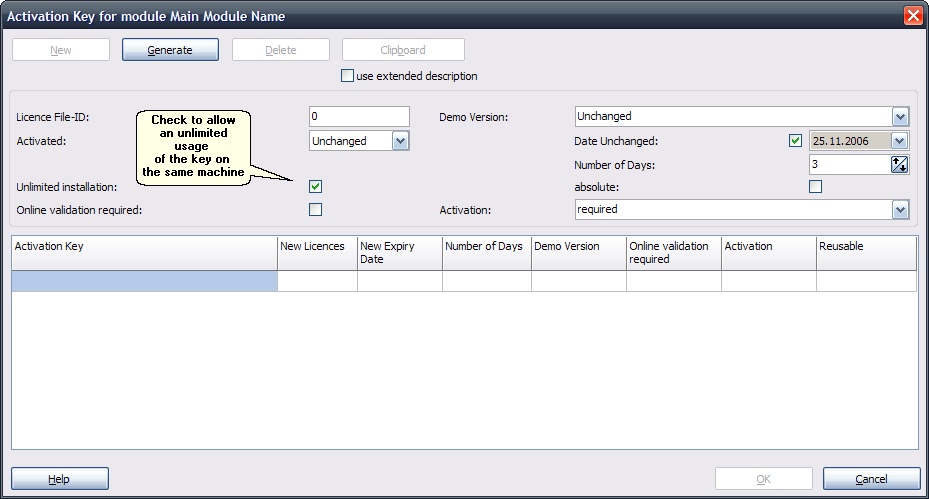This screenshot has width=929, height=499.
Task: Click the Licence File-ID input field
Action: click(359, 117)
